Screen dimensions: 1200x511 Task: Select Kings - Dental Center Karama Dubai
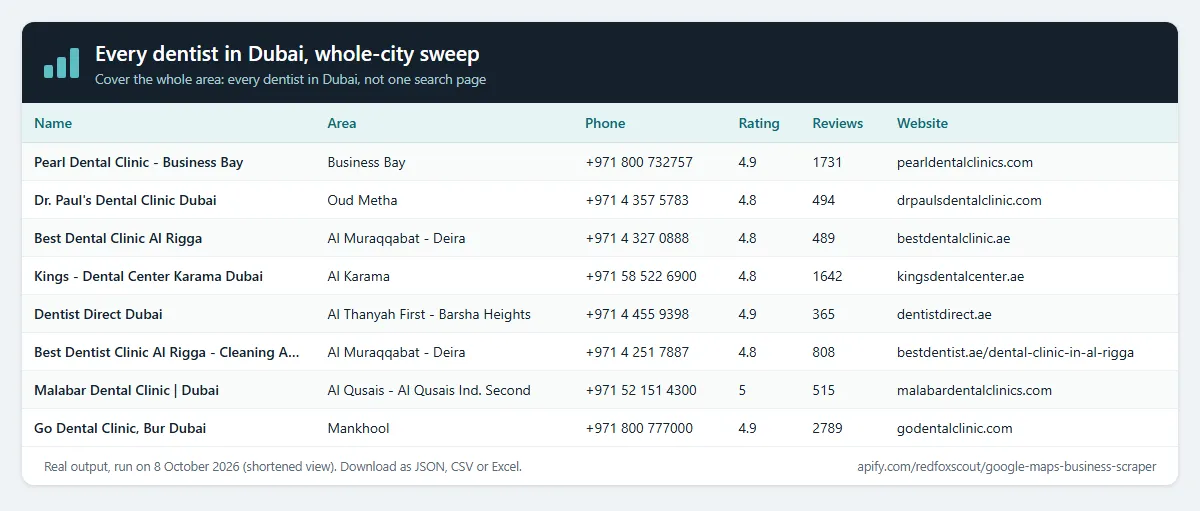pyautogui.click(x=148, y=276)
